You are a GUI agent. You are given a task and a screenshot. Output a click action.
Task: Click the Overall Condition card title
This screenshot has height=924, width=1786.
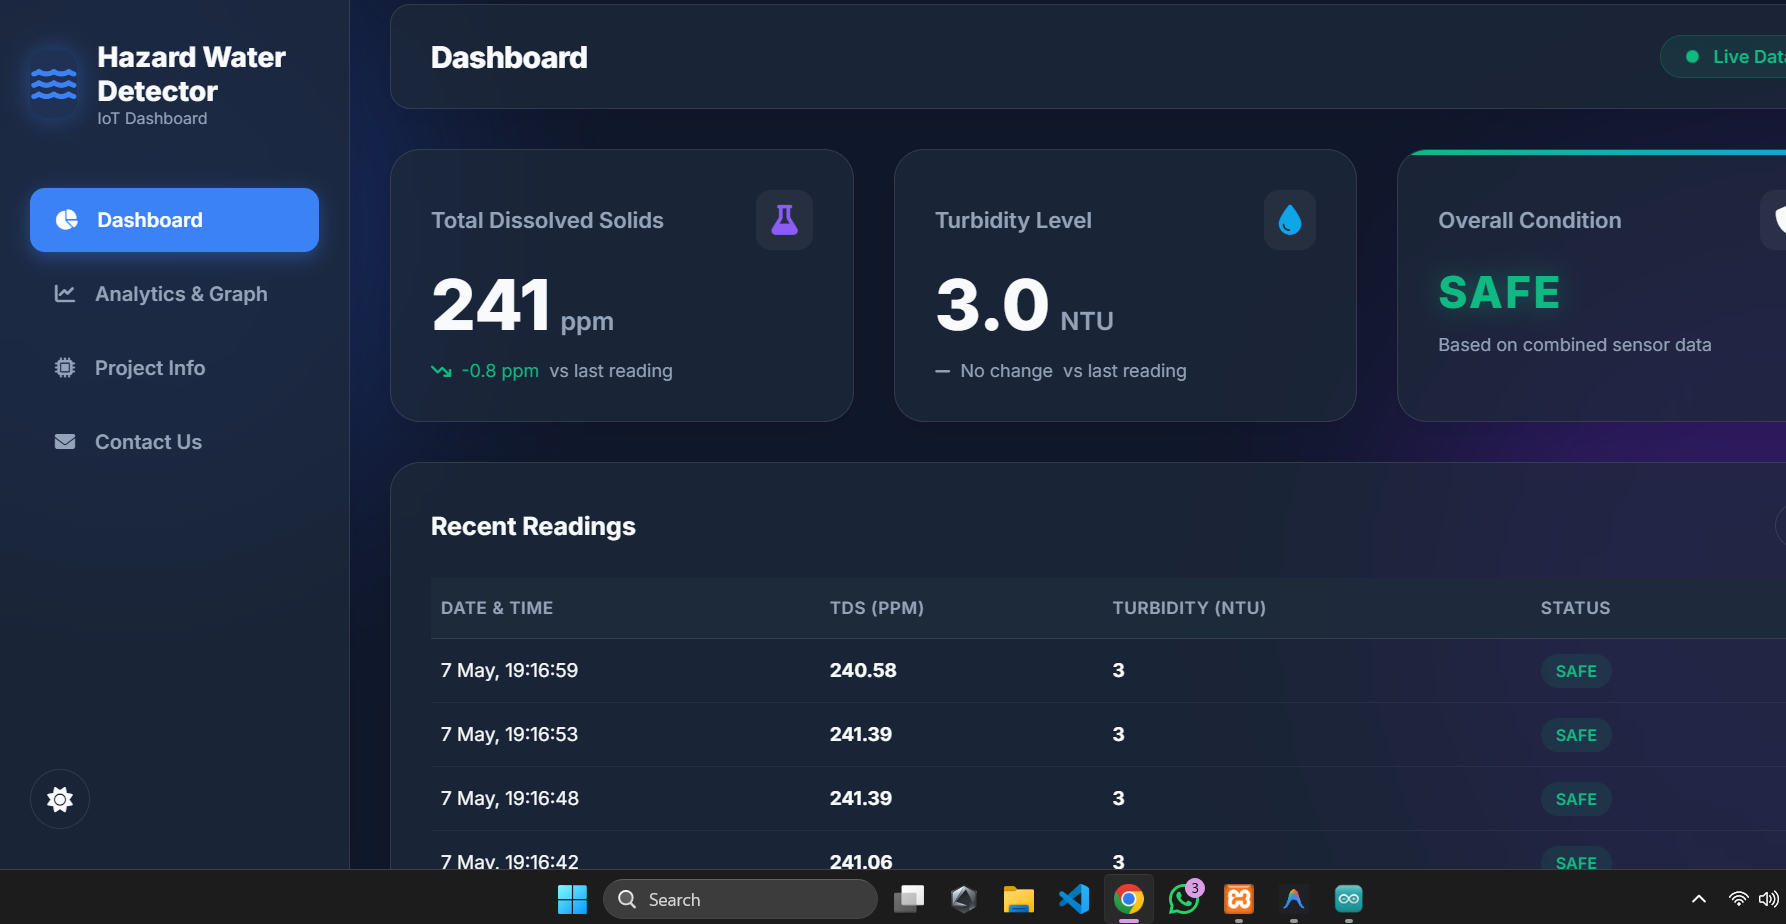click(x=1530, y=220)
